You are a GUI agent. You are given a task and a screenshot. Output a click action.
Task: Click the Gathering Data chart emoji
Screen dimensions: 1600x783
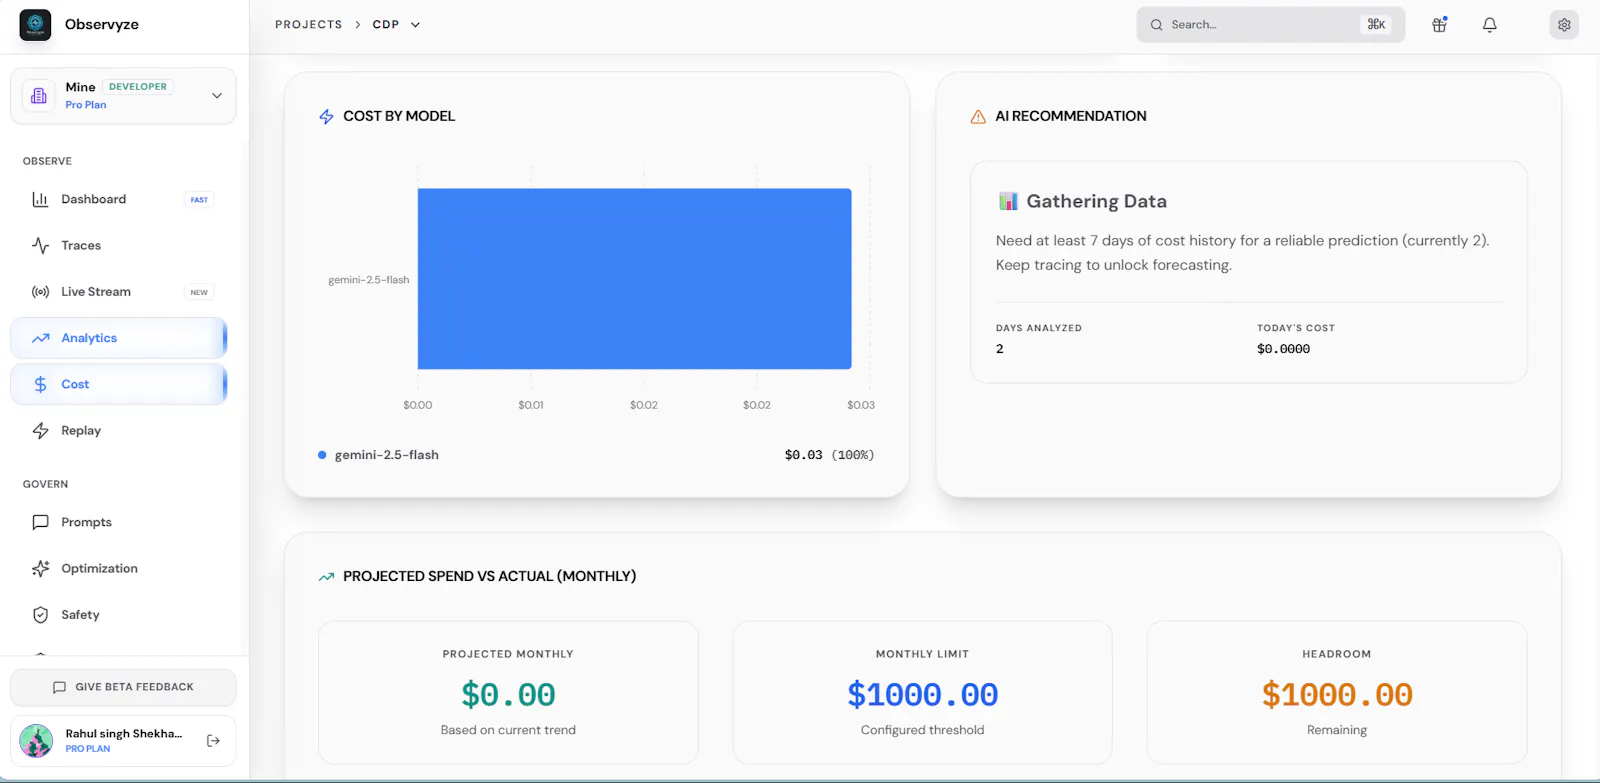pyautogui.click(x=1008, y=201)
